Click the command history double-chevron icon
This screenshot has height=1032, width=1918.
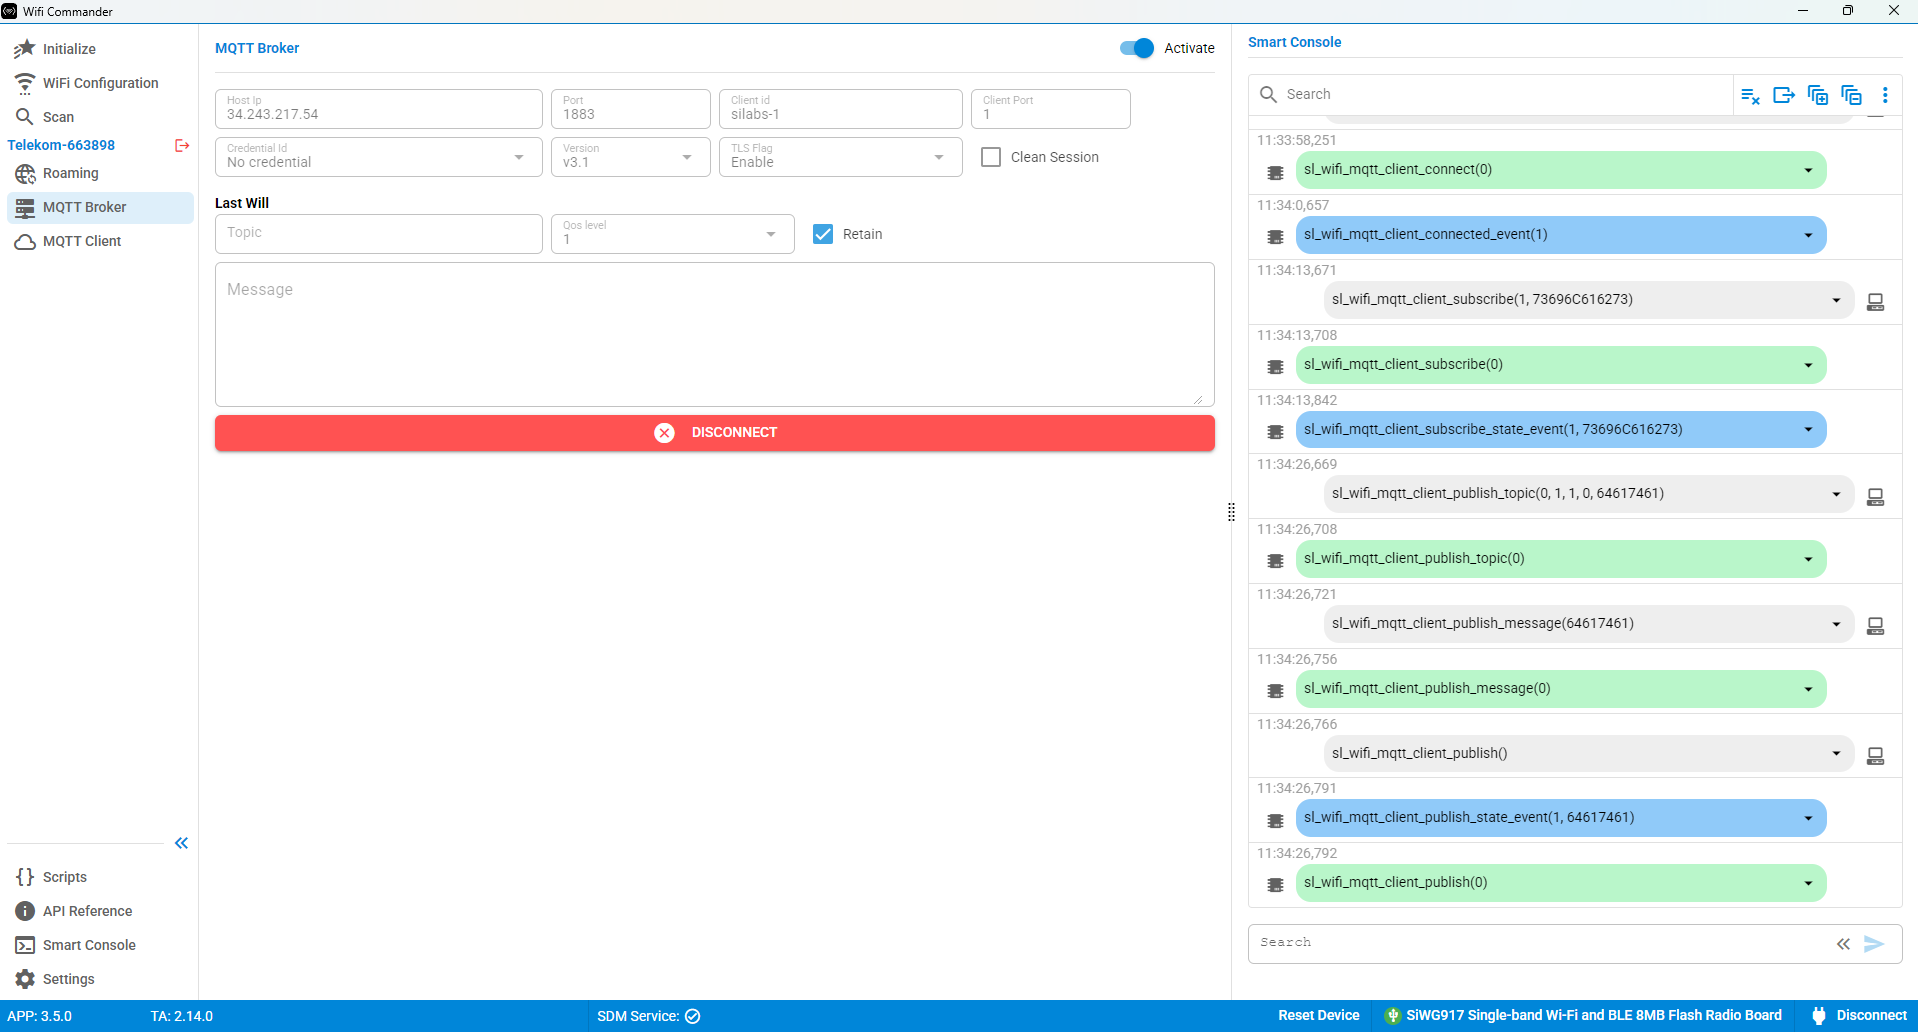tap(1843, 944)
